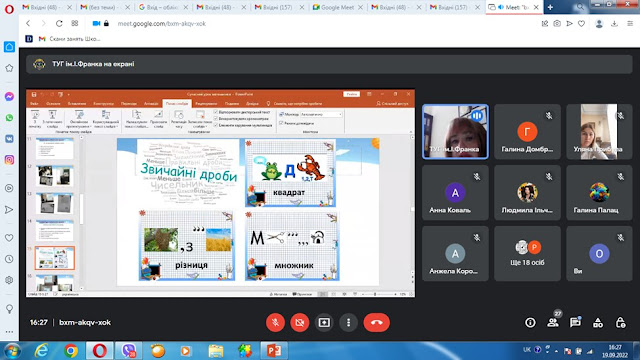640x360 pixels.
Task: Open settings gear in Opera sidebar
Action: pos(9,280)
